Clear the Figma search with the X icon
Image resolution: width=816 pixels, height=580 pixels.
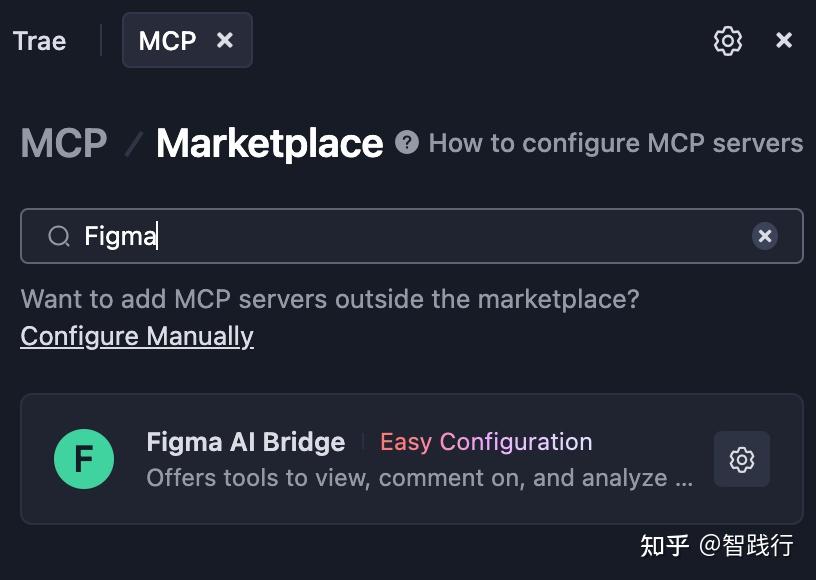(765, 235)
